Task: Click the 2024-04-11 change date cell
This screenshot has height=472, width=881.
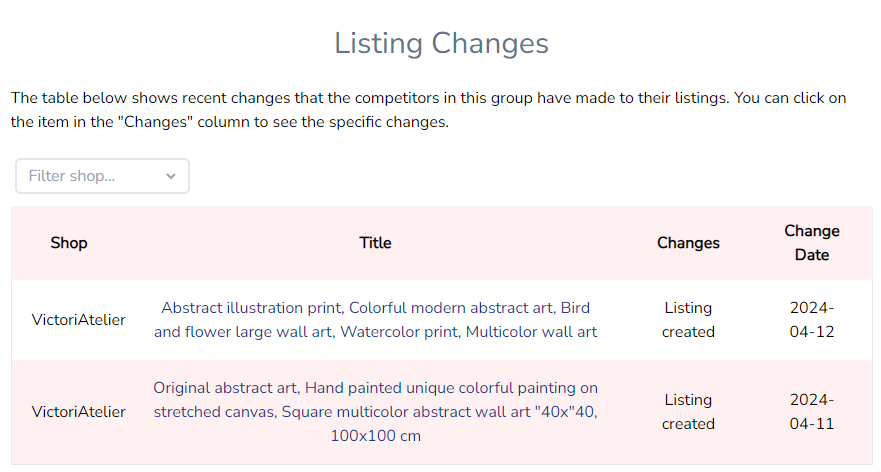Action: coord(811,411)
